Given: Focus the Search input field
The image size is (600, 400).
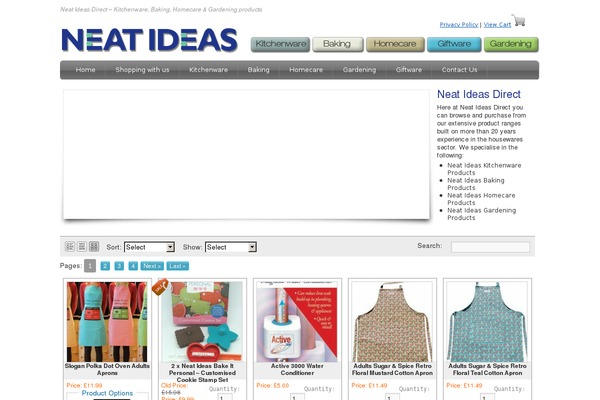Looking at the screenshot, I should click(490, 247).
